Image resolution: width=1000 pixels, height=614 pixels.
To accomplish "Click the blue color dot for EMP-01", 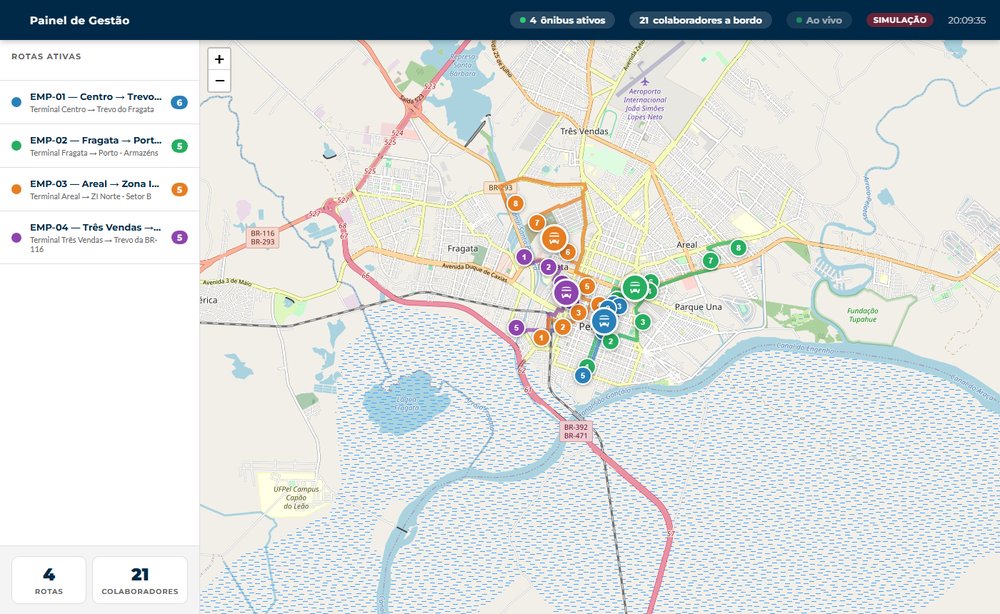I will click(17, 102).
